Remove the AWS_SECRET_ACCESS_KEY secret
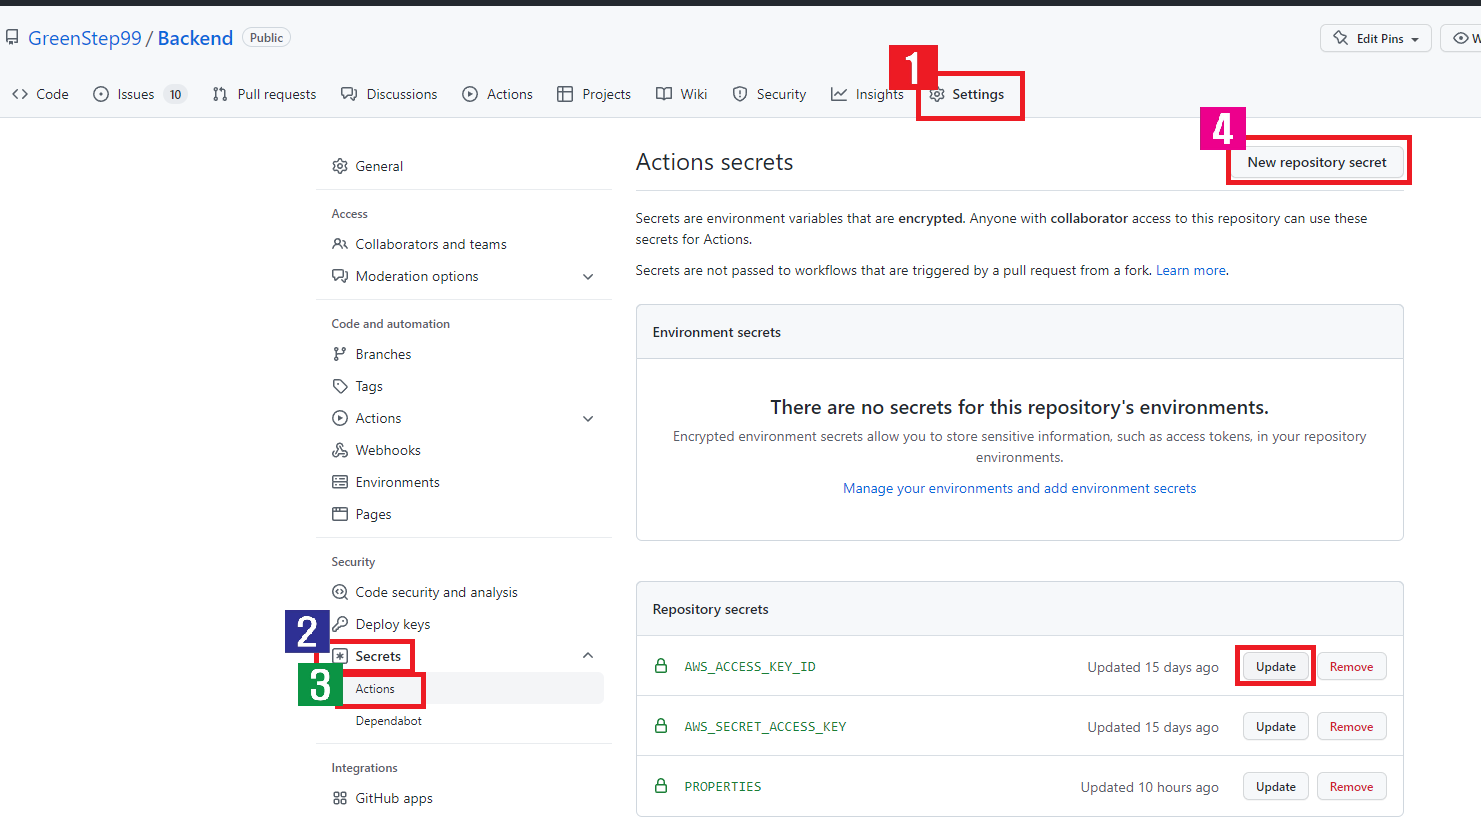Image resolution: width=1481 pixels, height=819 pixels. click(1351, 727)
